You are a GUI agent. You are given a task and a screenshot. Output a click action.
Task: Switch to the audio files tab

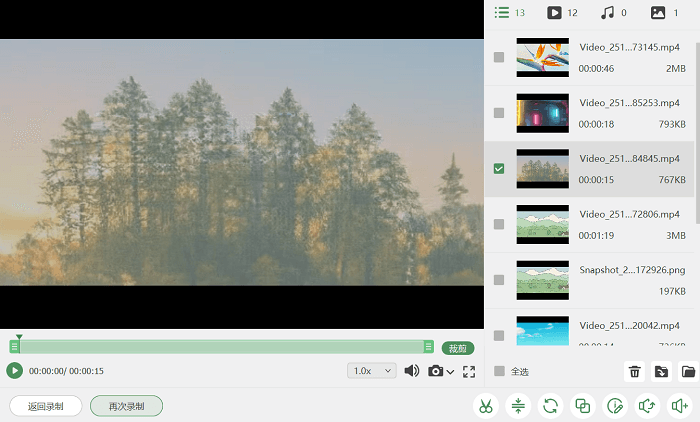(613, 13)
